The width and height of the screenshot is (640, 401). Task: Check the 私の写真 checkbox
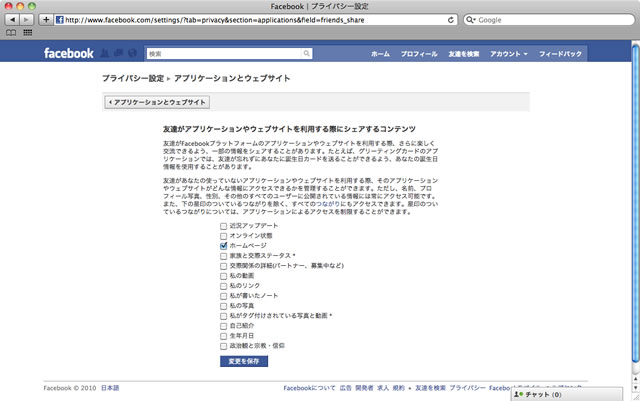point(223,306)
